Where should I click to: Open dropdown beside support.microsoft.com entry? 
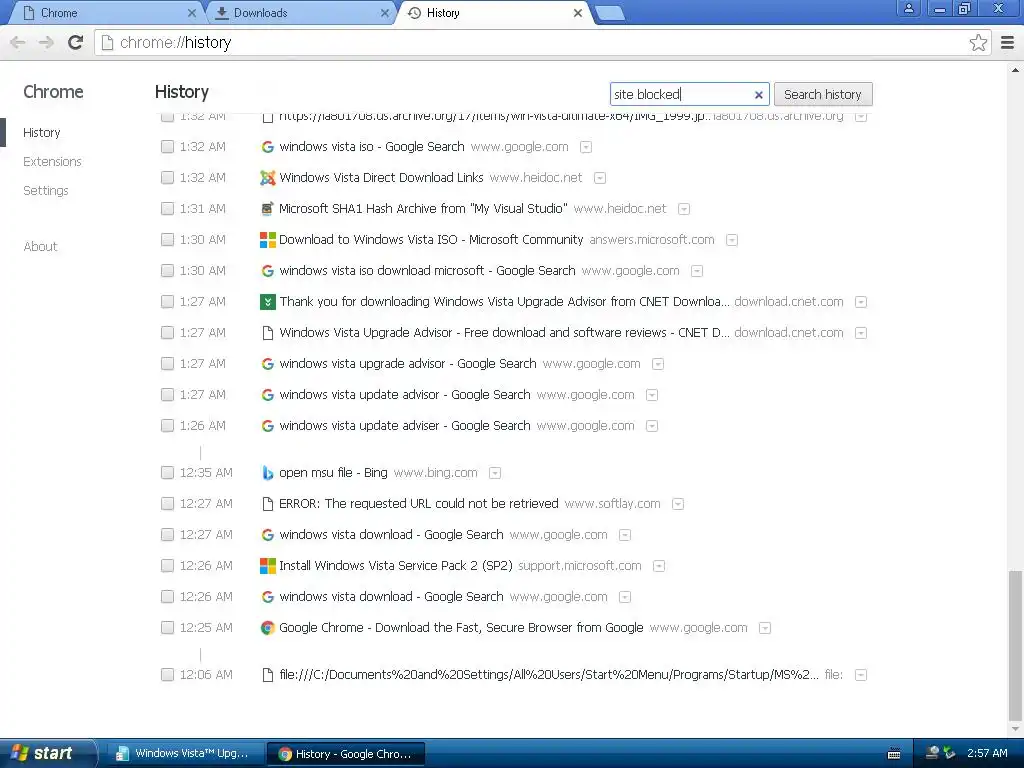coord(659,566)
